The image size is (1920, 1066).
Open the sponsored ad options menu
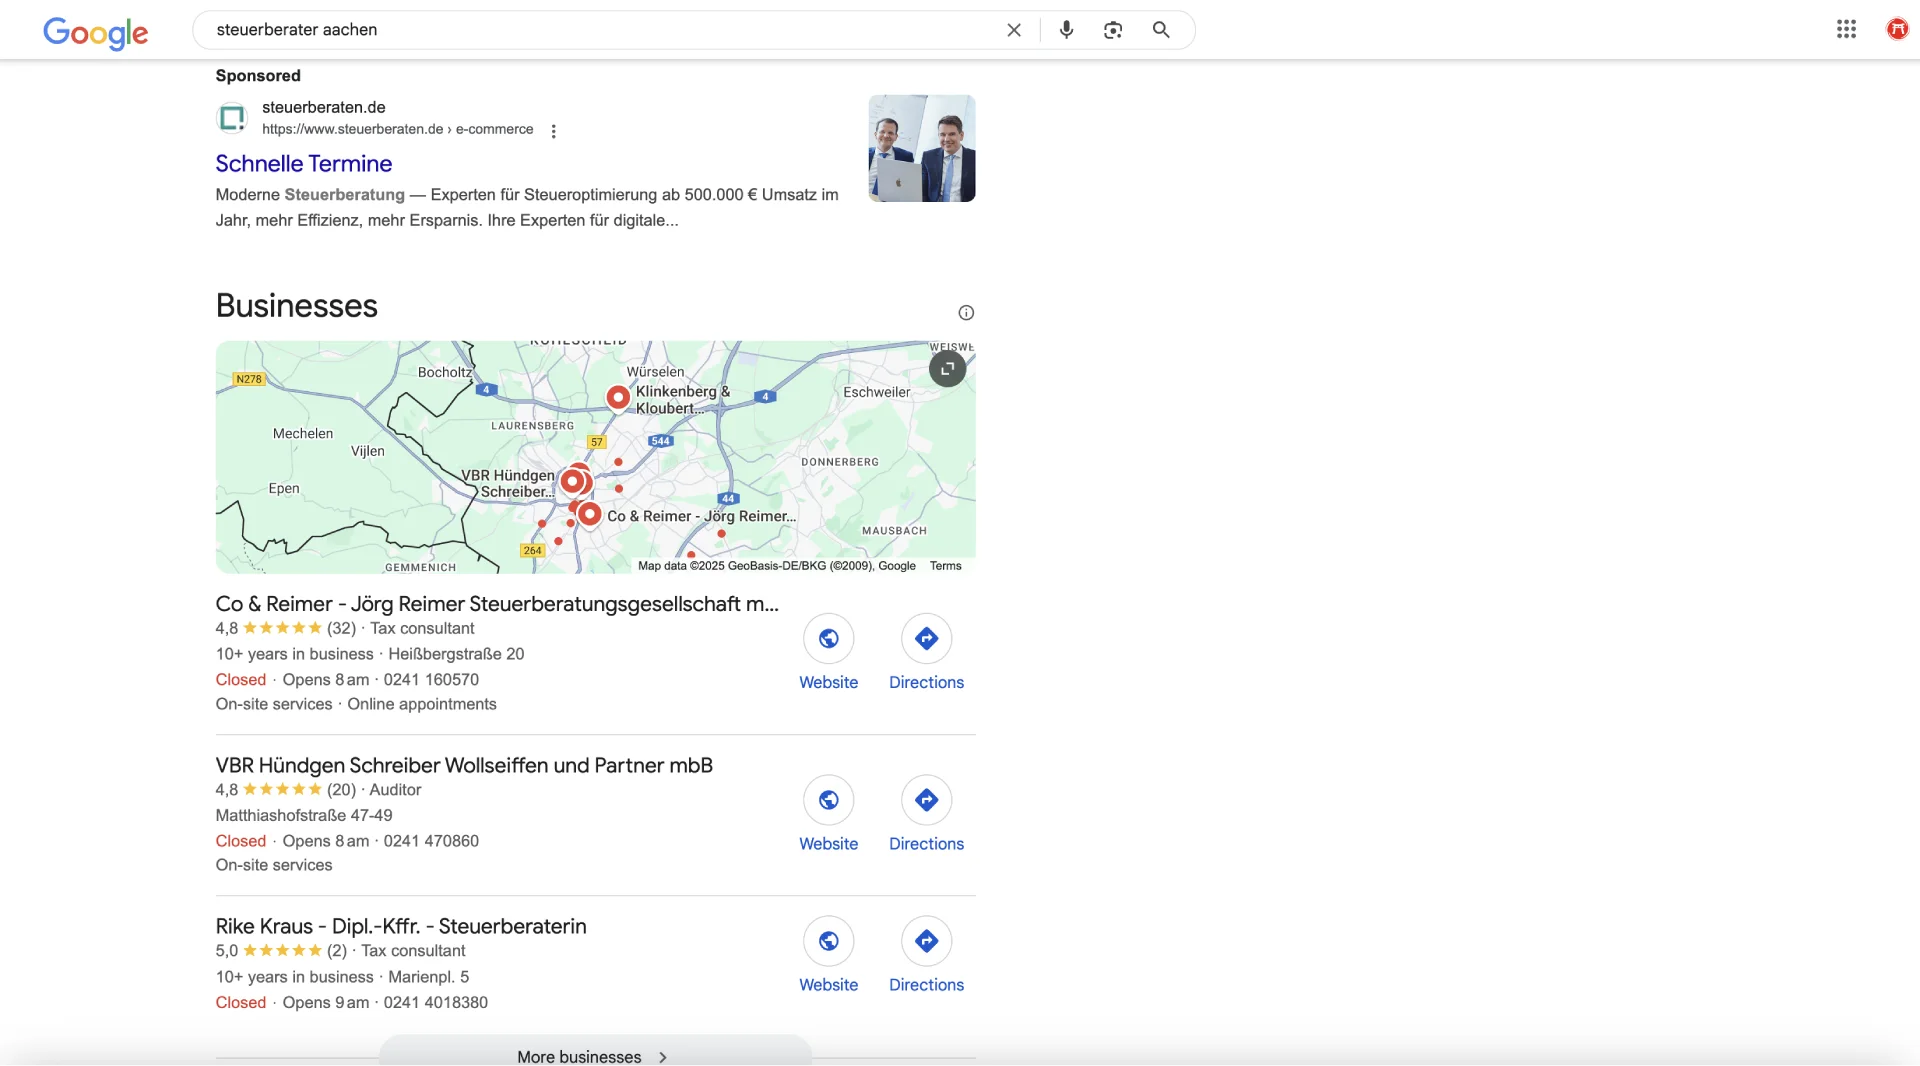553,131
